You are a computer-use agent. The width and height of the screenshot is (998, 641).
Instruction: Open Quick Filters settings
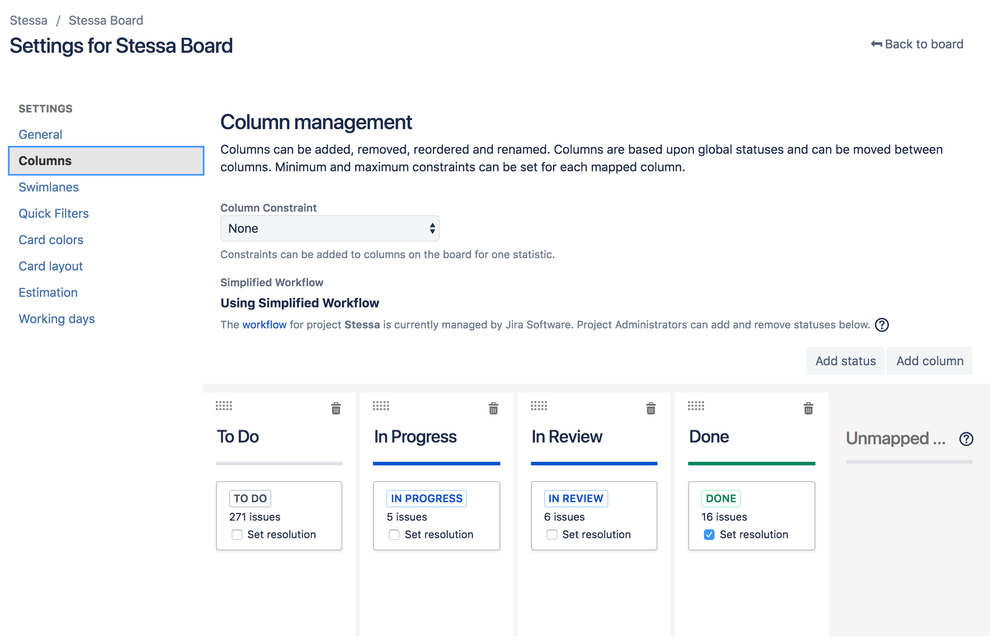coord(53,213)
